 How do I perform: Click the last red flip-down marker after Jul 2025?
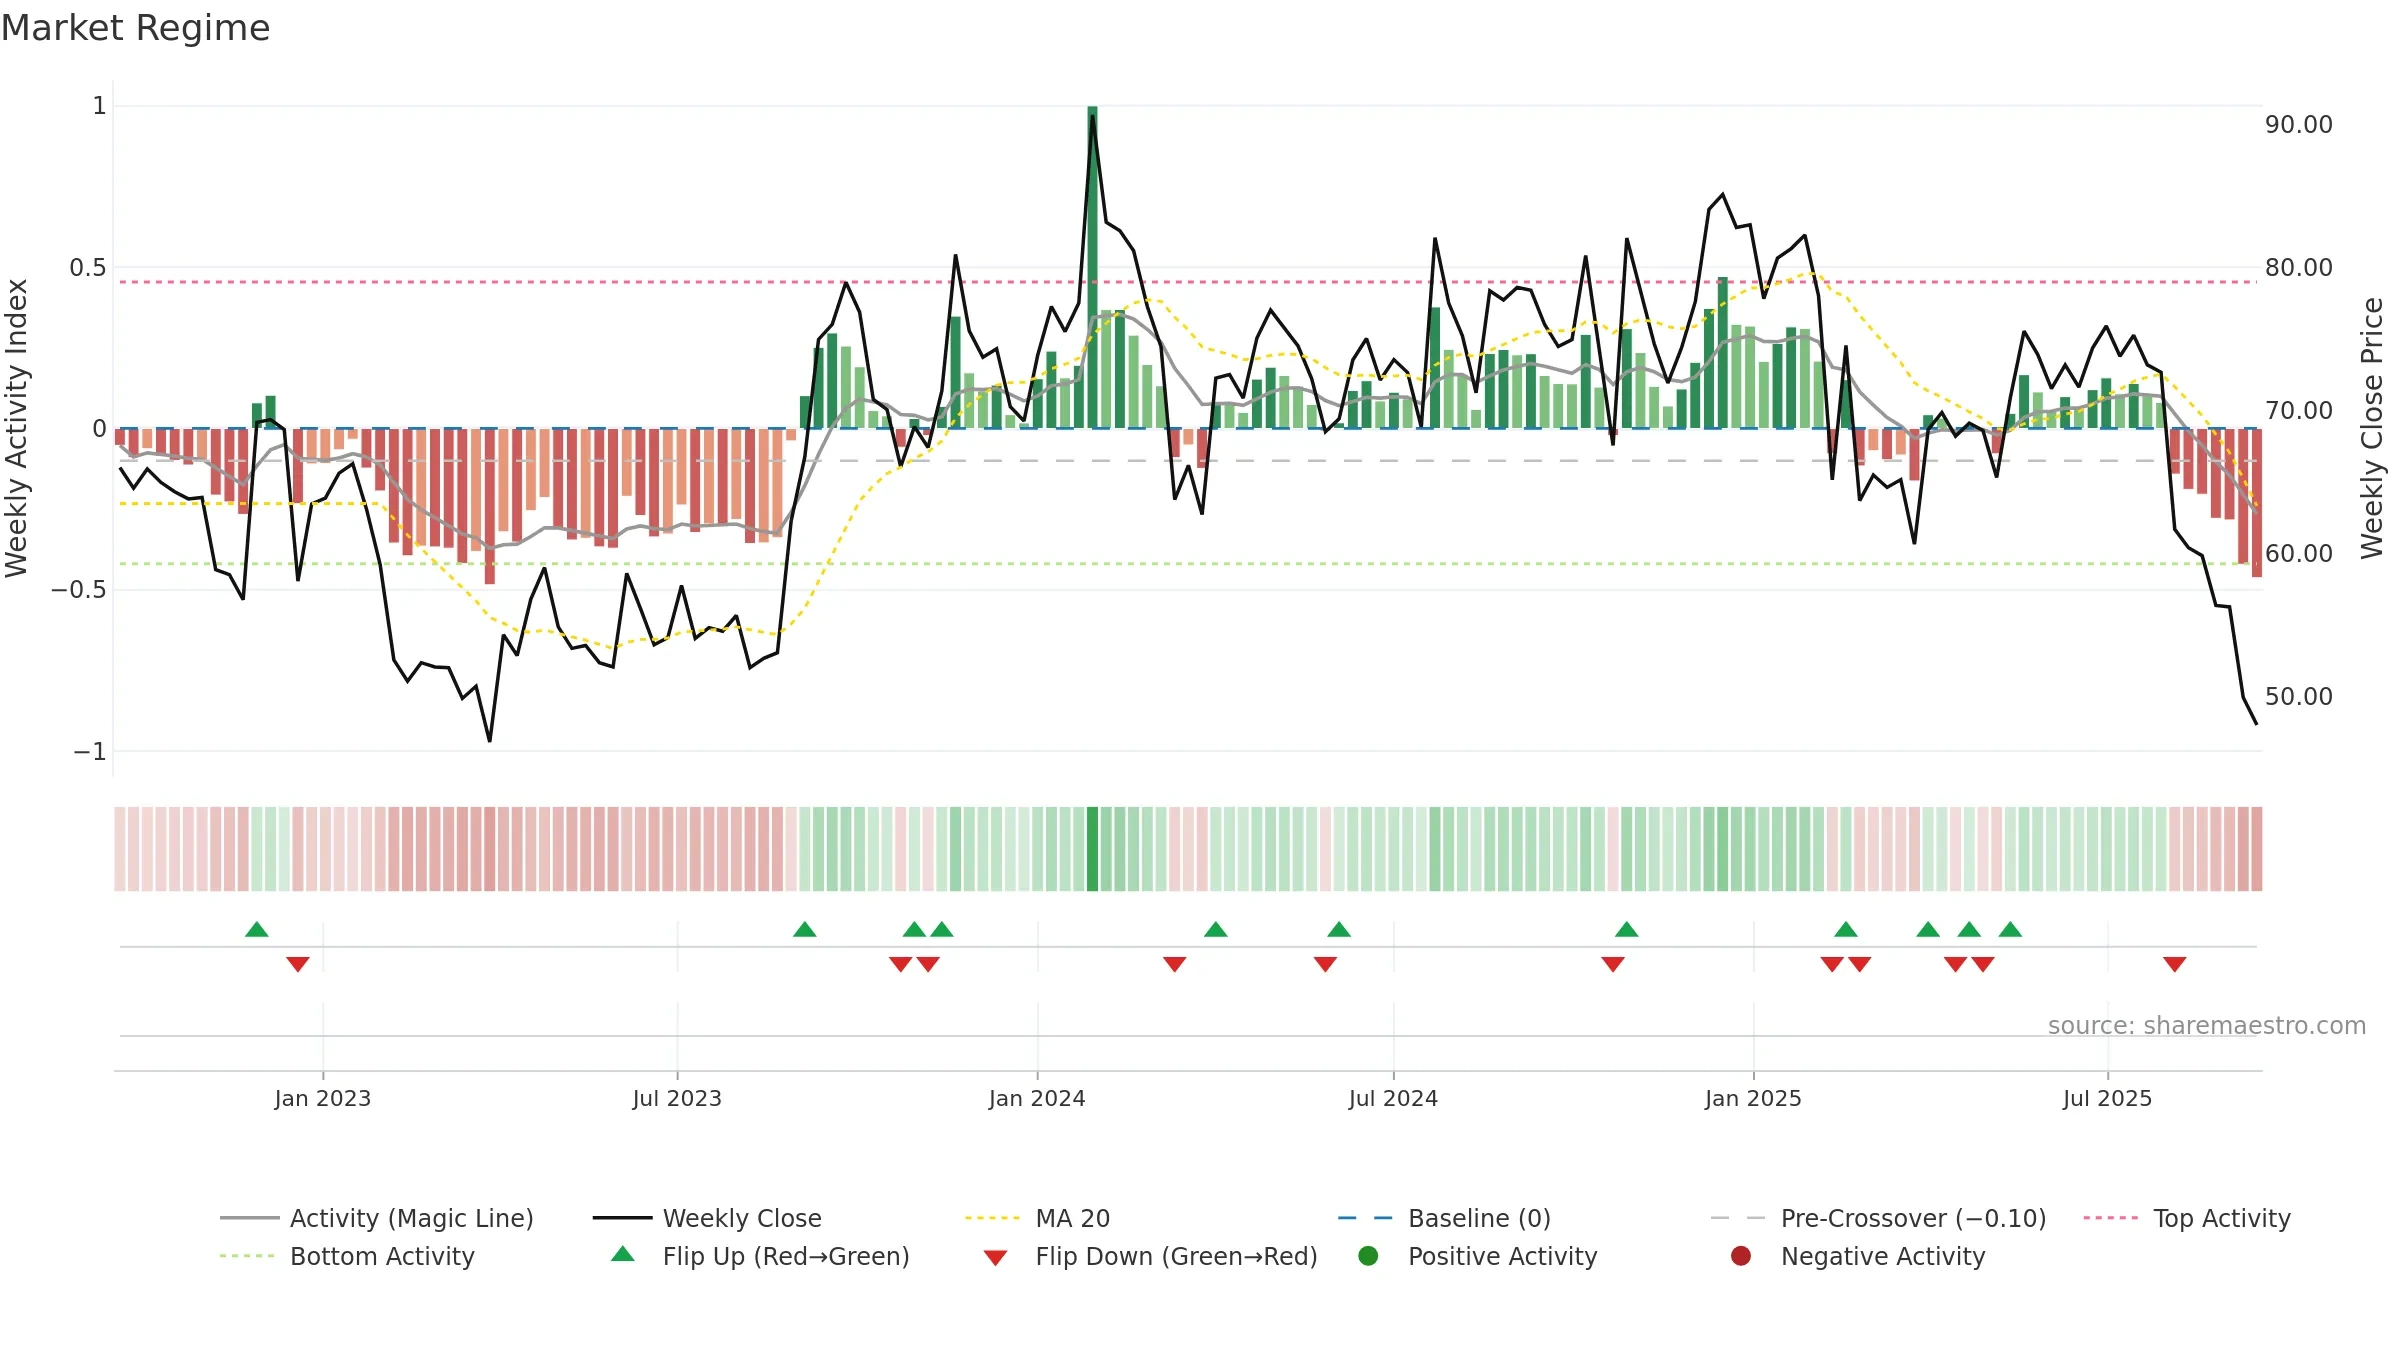[2175, 964]
